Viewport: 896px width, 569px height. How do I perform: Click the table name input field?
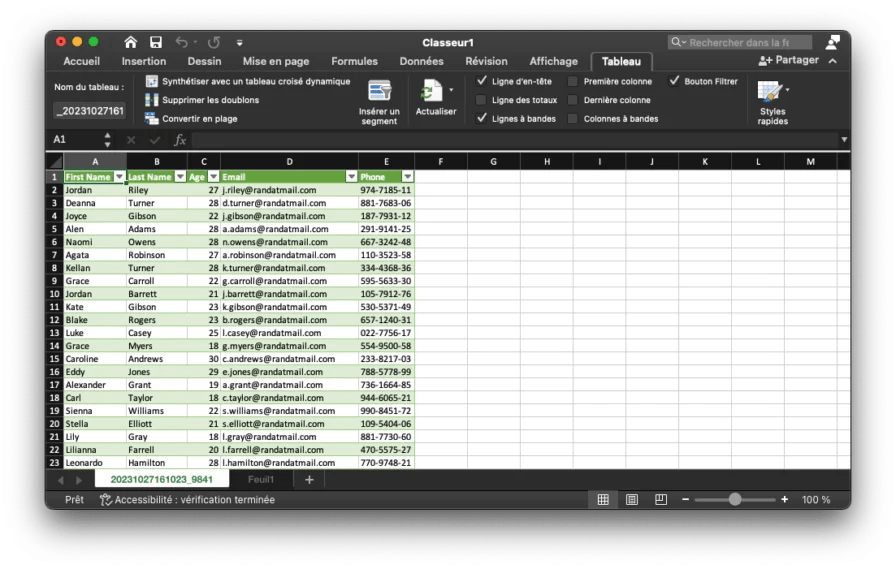(90, 111)
